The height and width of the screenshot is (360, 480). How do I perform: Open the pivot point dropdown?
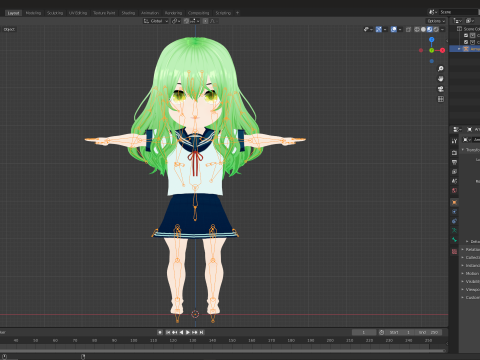click(176, 21)
